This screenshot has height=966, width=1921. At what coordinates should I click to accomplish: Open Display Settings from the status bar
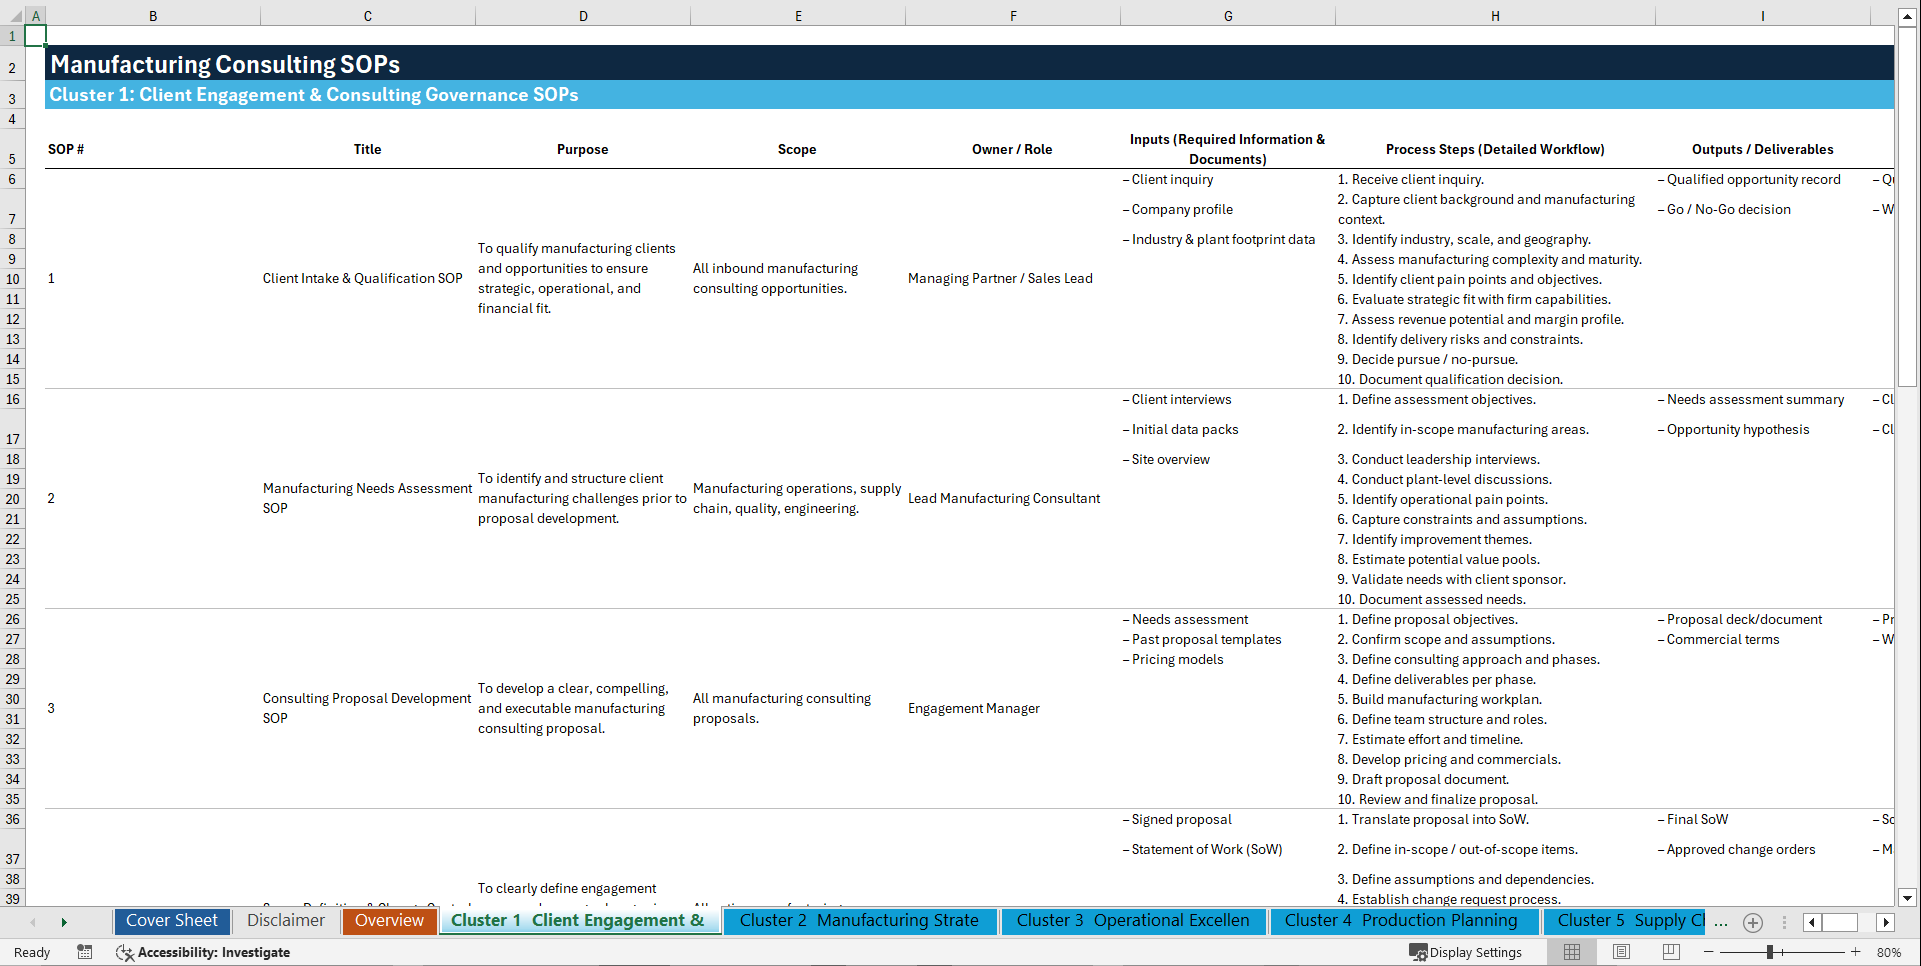[x=1466, y=952]
